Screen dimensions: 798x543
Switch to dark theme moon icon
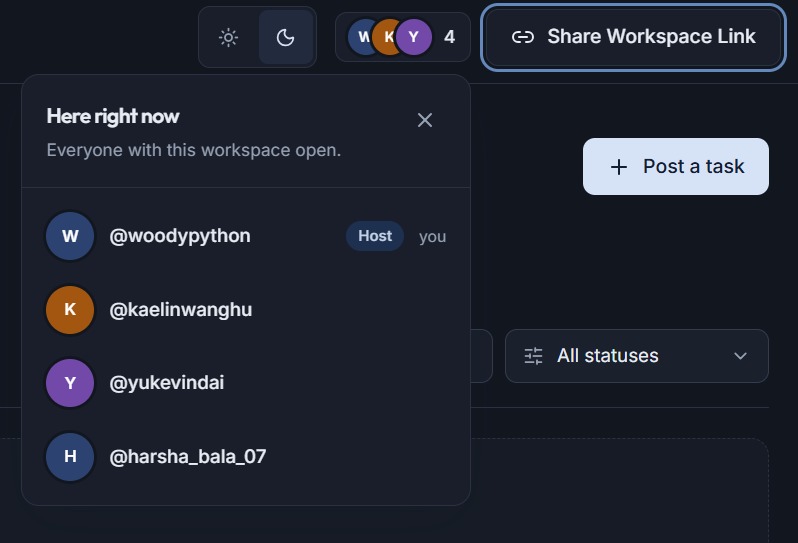click(x=286, y=37)
